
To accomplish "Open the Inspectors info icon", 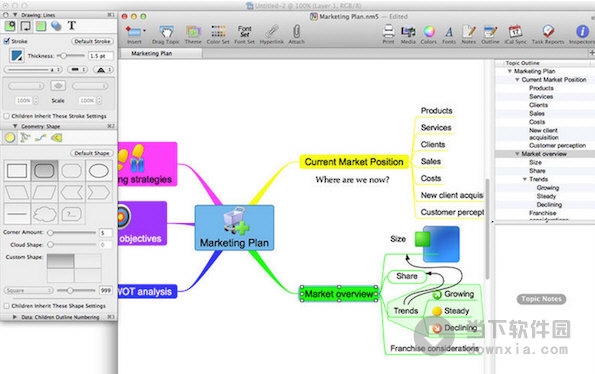I will coord(582,31).
